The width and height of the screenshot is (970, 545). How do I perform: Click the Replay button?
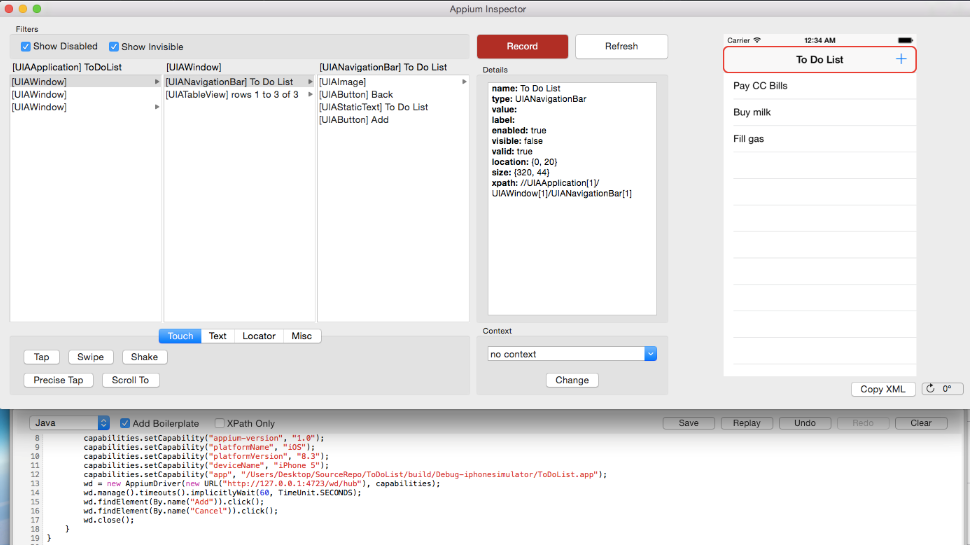(x=747, y=423)
